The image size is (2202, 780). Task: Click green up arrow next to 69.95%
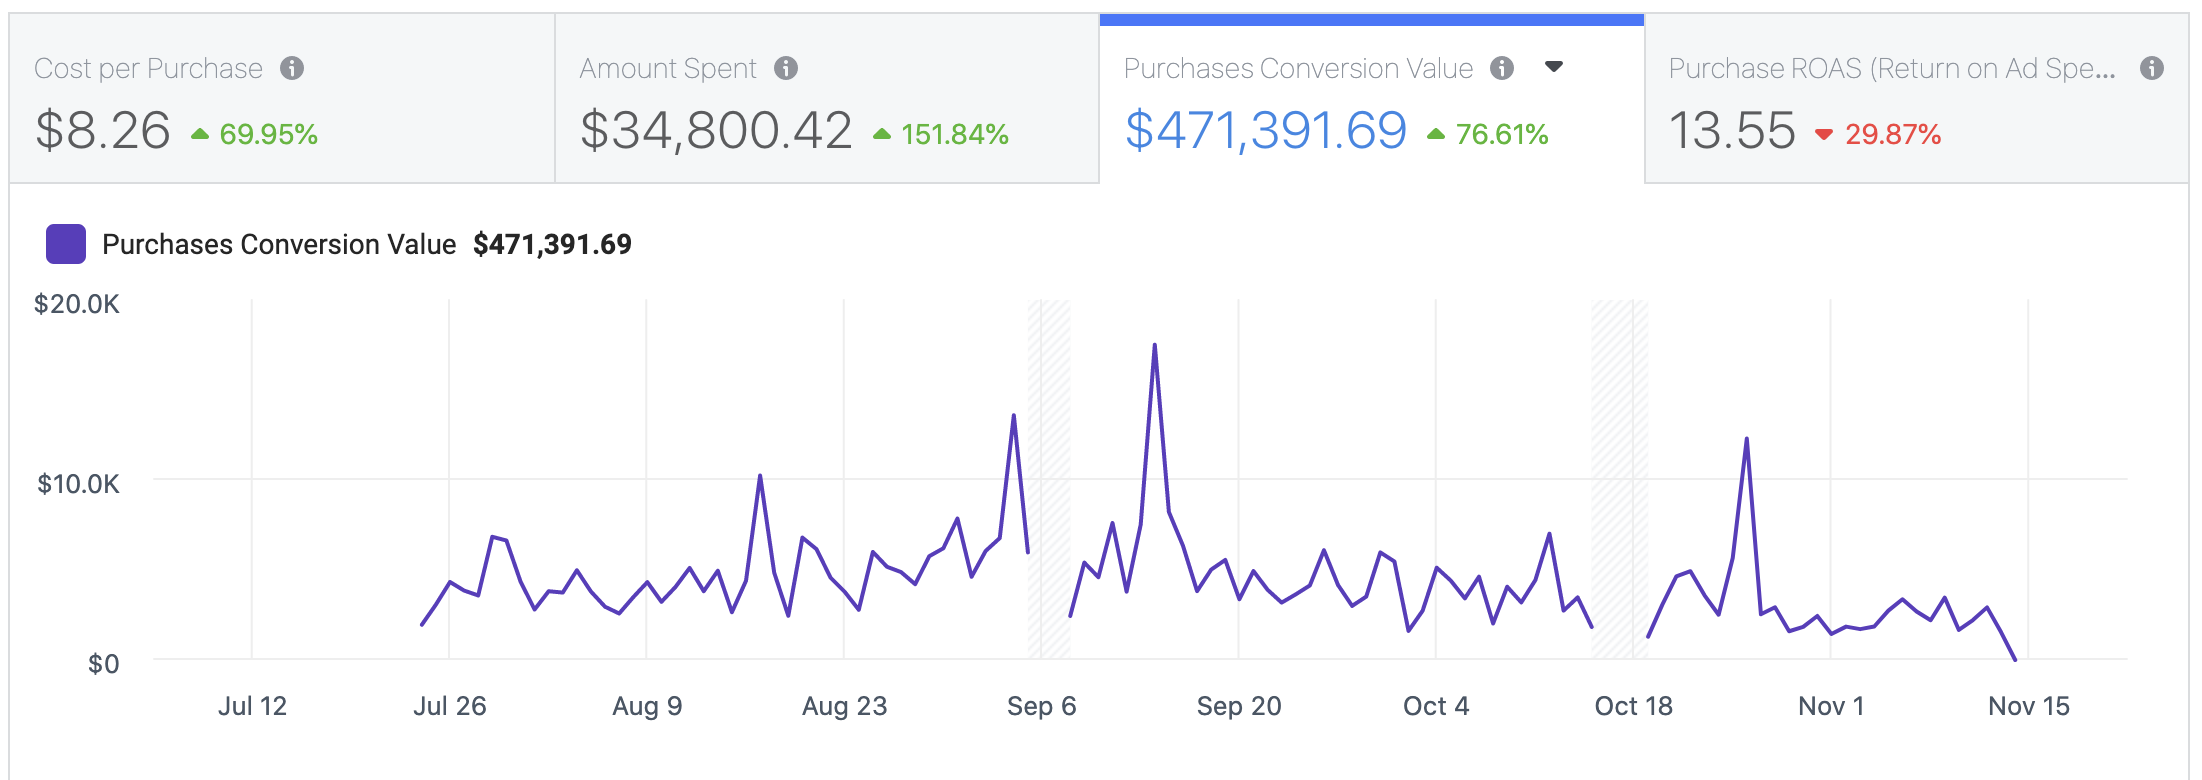(200, 134)
